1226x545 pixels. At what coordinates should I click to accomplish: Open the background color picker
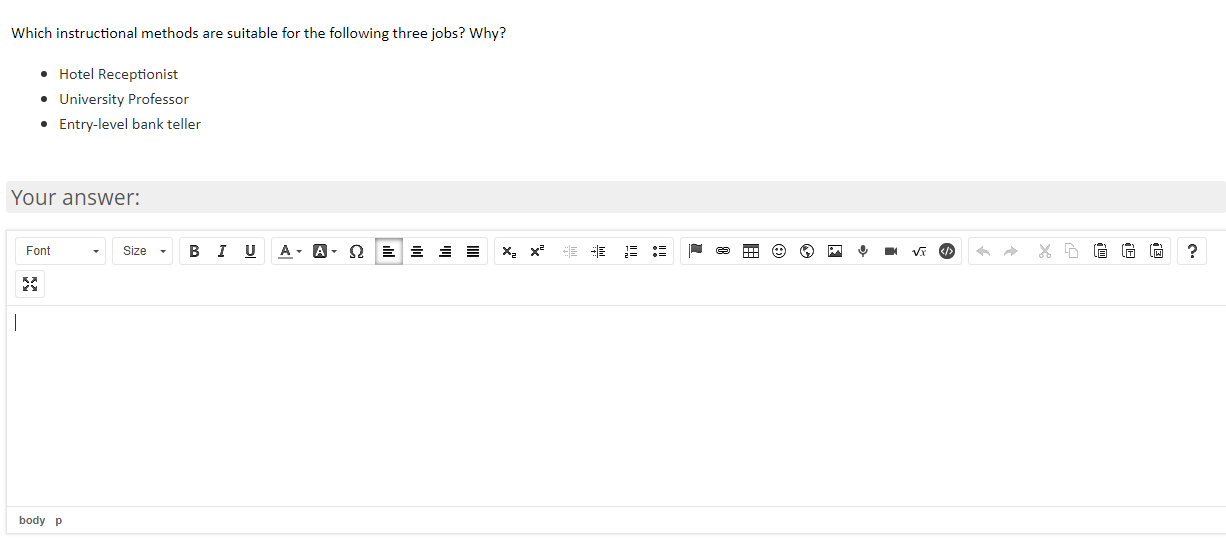click(x=325, y=251)
